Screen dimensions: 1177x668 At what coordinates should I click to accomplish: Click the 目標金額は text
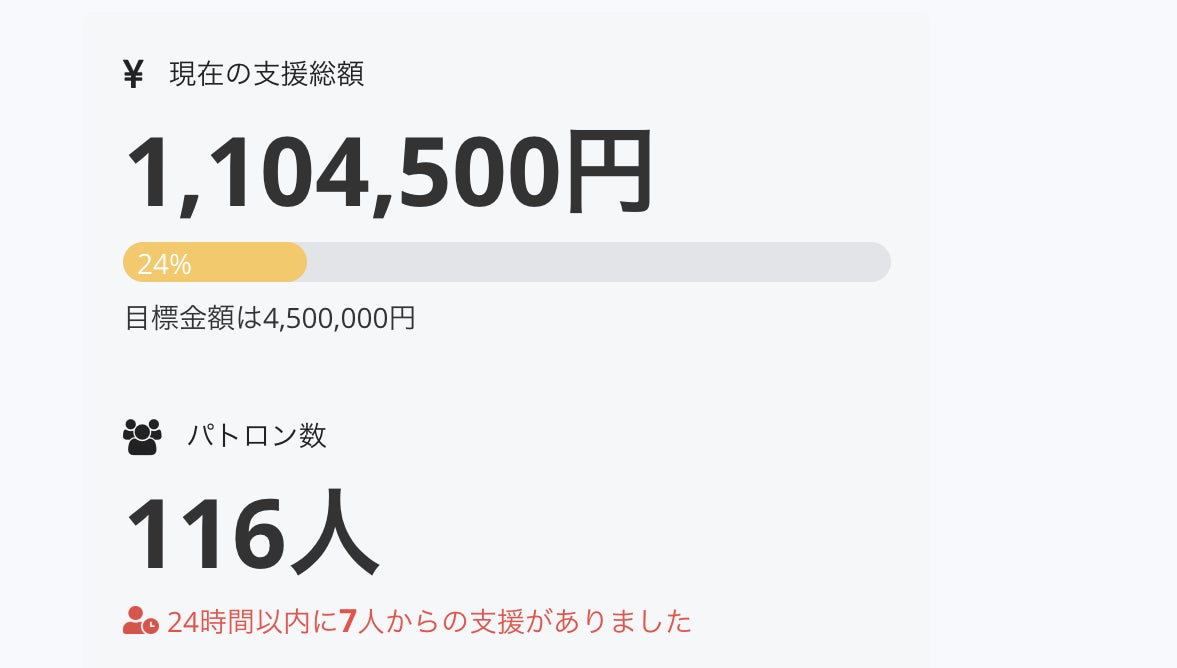coord(193,319)
